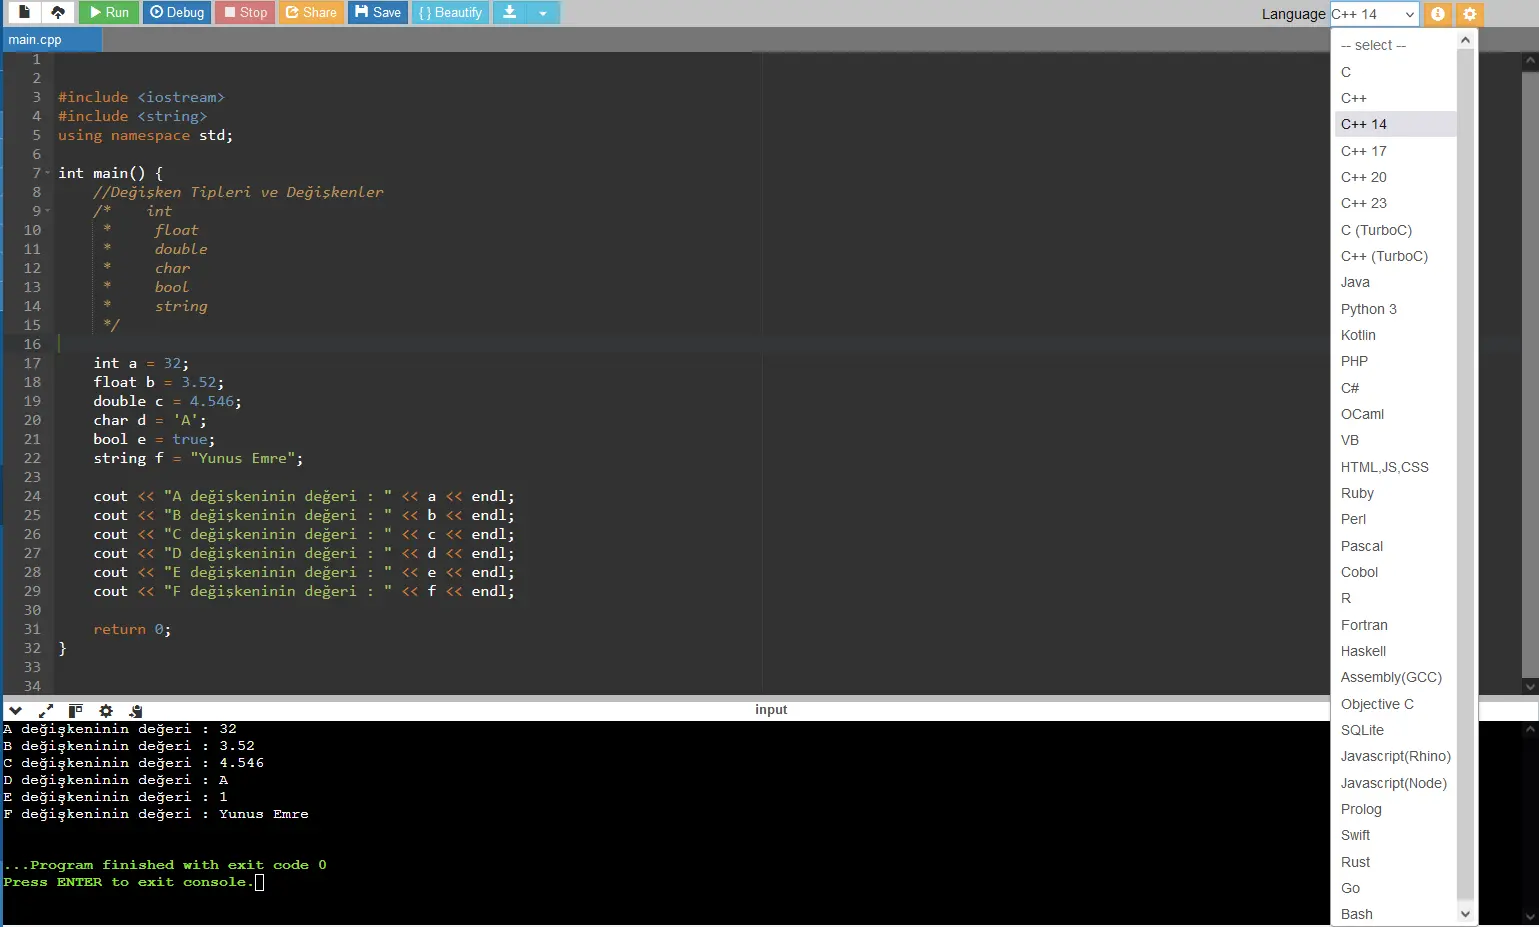Open console settings gear icon
Image resolution: width=1539 pixels, height=927 pixels.
click(106, 711)
